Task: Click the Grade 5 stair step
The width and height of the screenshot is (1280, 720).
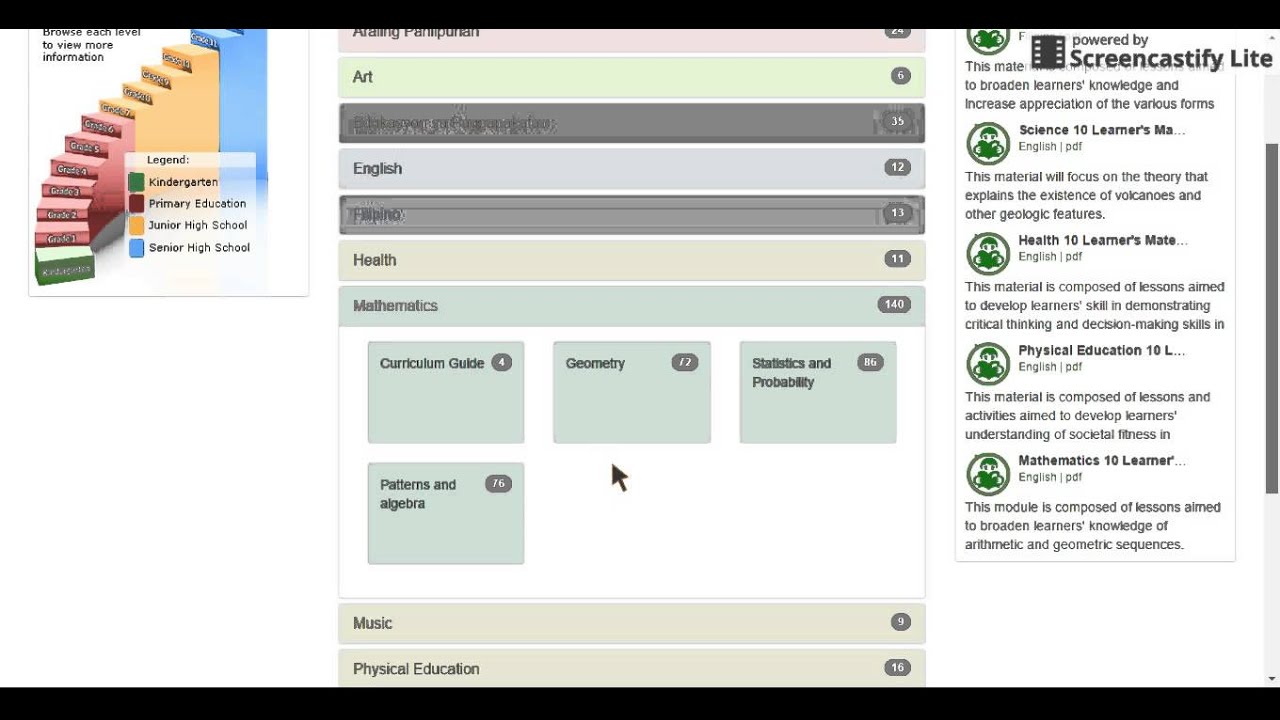Action: click(85, 147)
